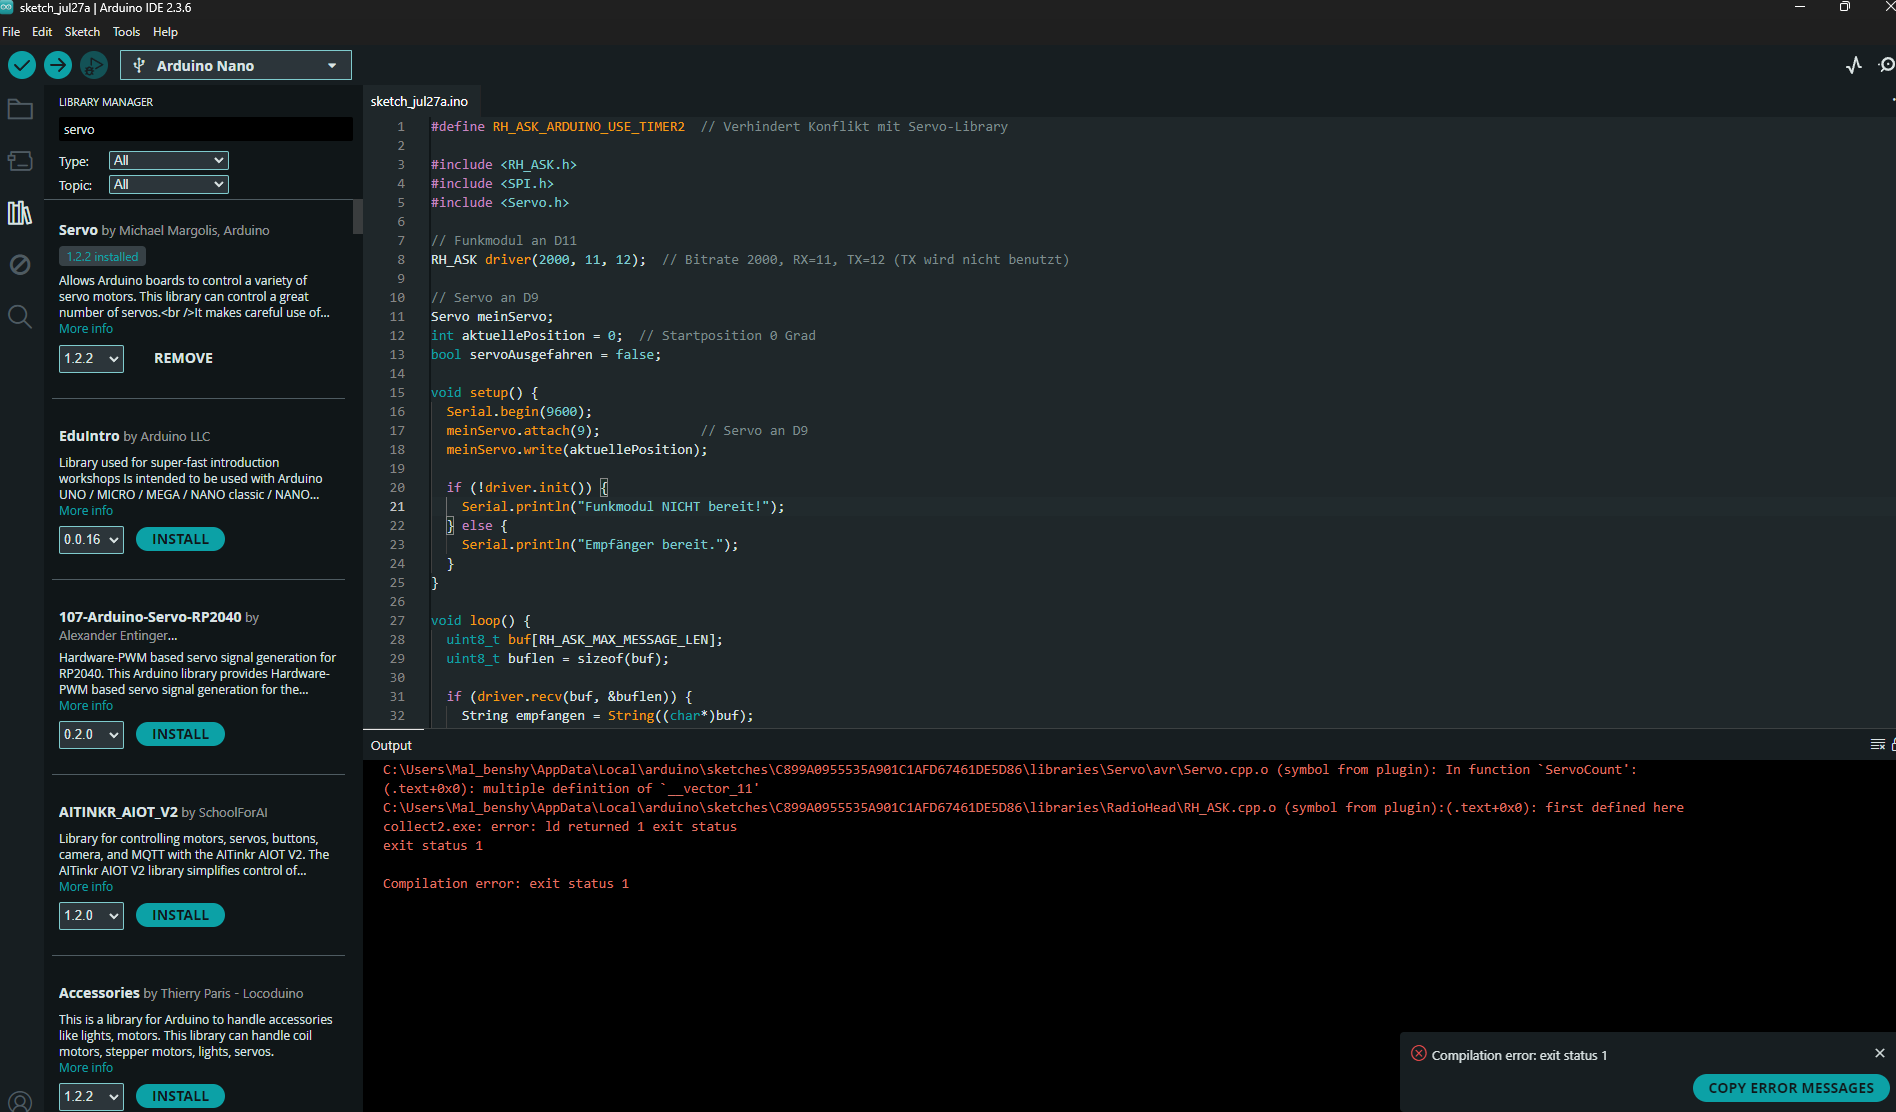Open More info for 107-Arduino-Servo-RP2040

(86, 706)
